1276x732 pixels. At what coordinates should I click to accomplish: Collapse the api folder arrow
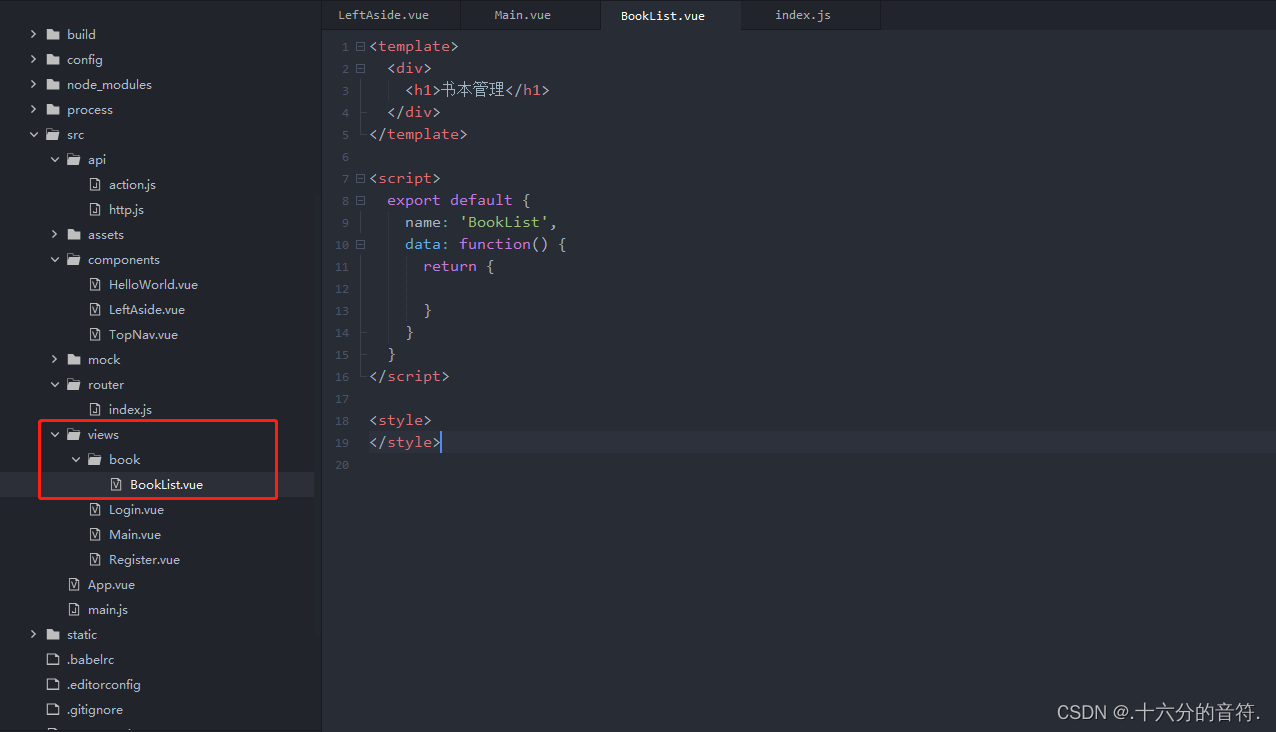pyautogui.click(x=54, y=159)
